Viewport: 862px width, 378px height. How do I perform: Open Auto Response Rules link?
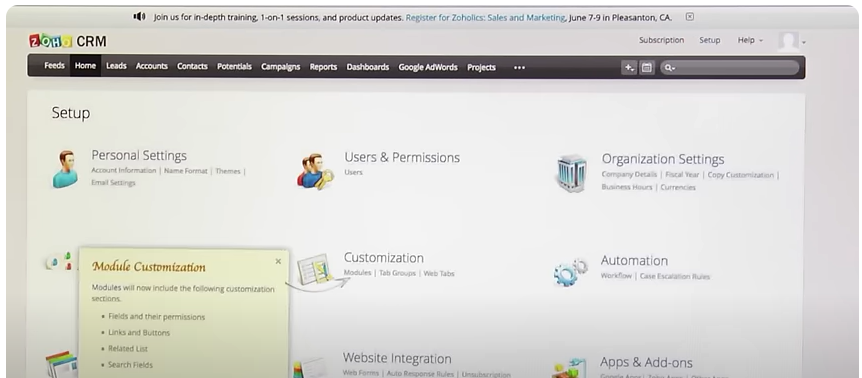click(x=420, y=374)
